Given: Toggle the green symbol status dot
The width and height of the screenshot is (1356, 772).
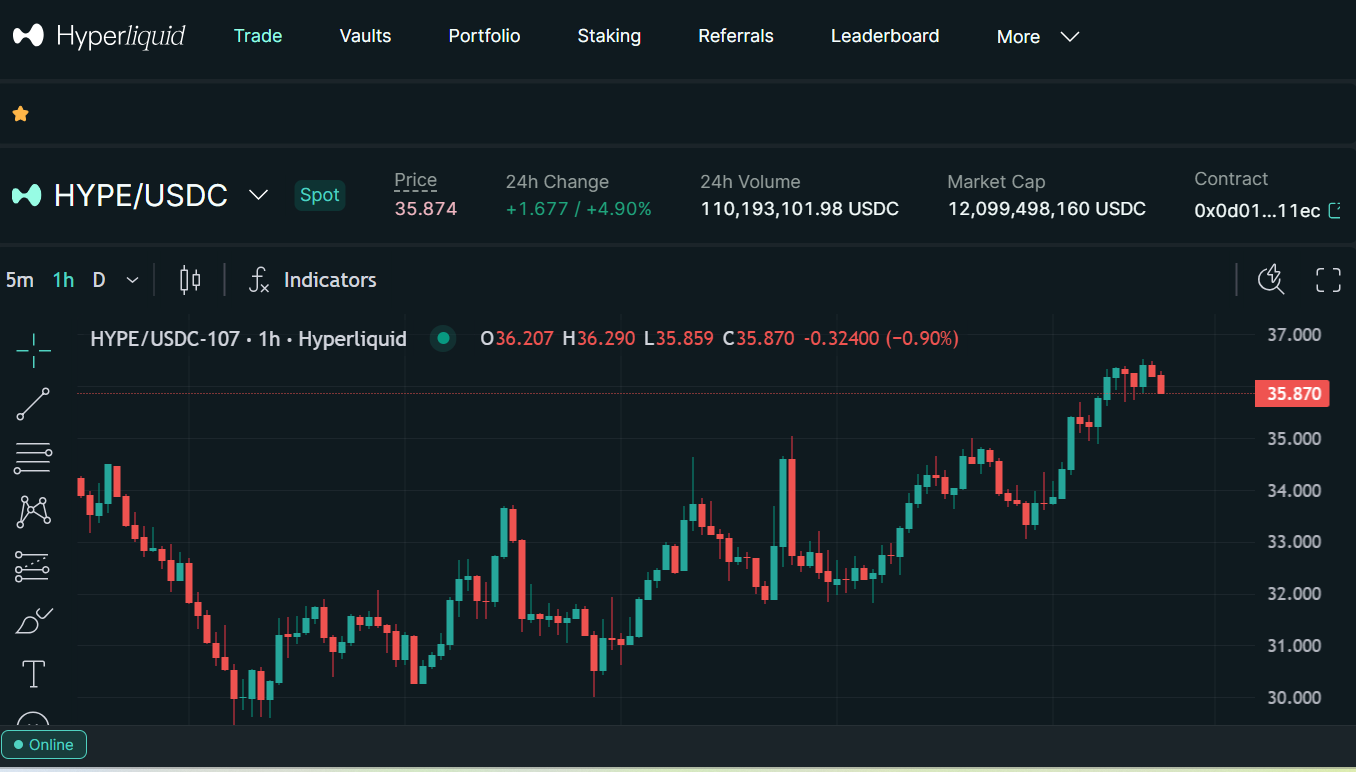Looking at the screenshot, I should (442, 339).
